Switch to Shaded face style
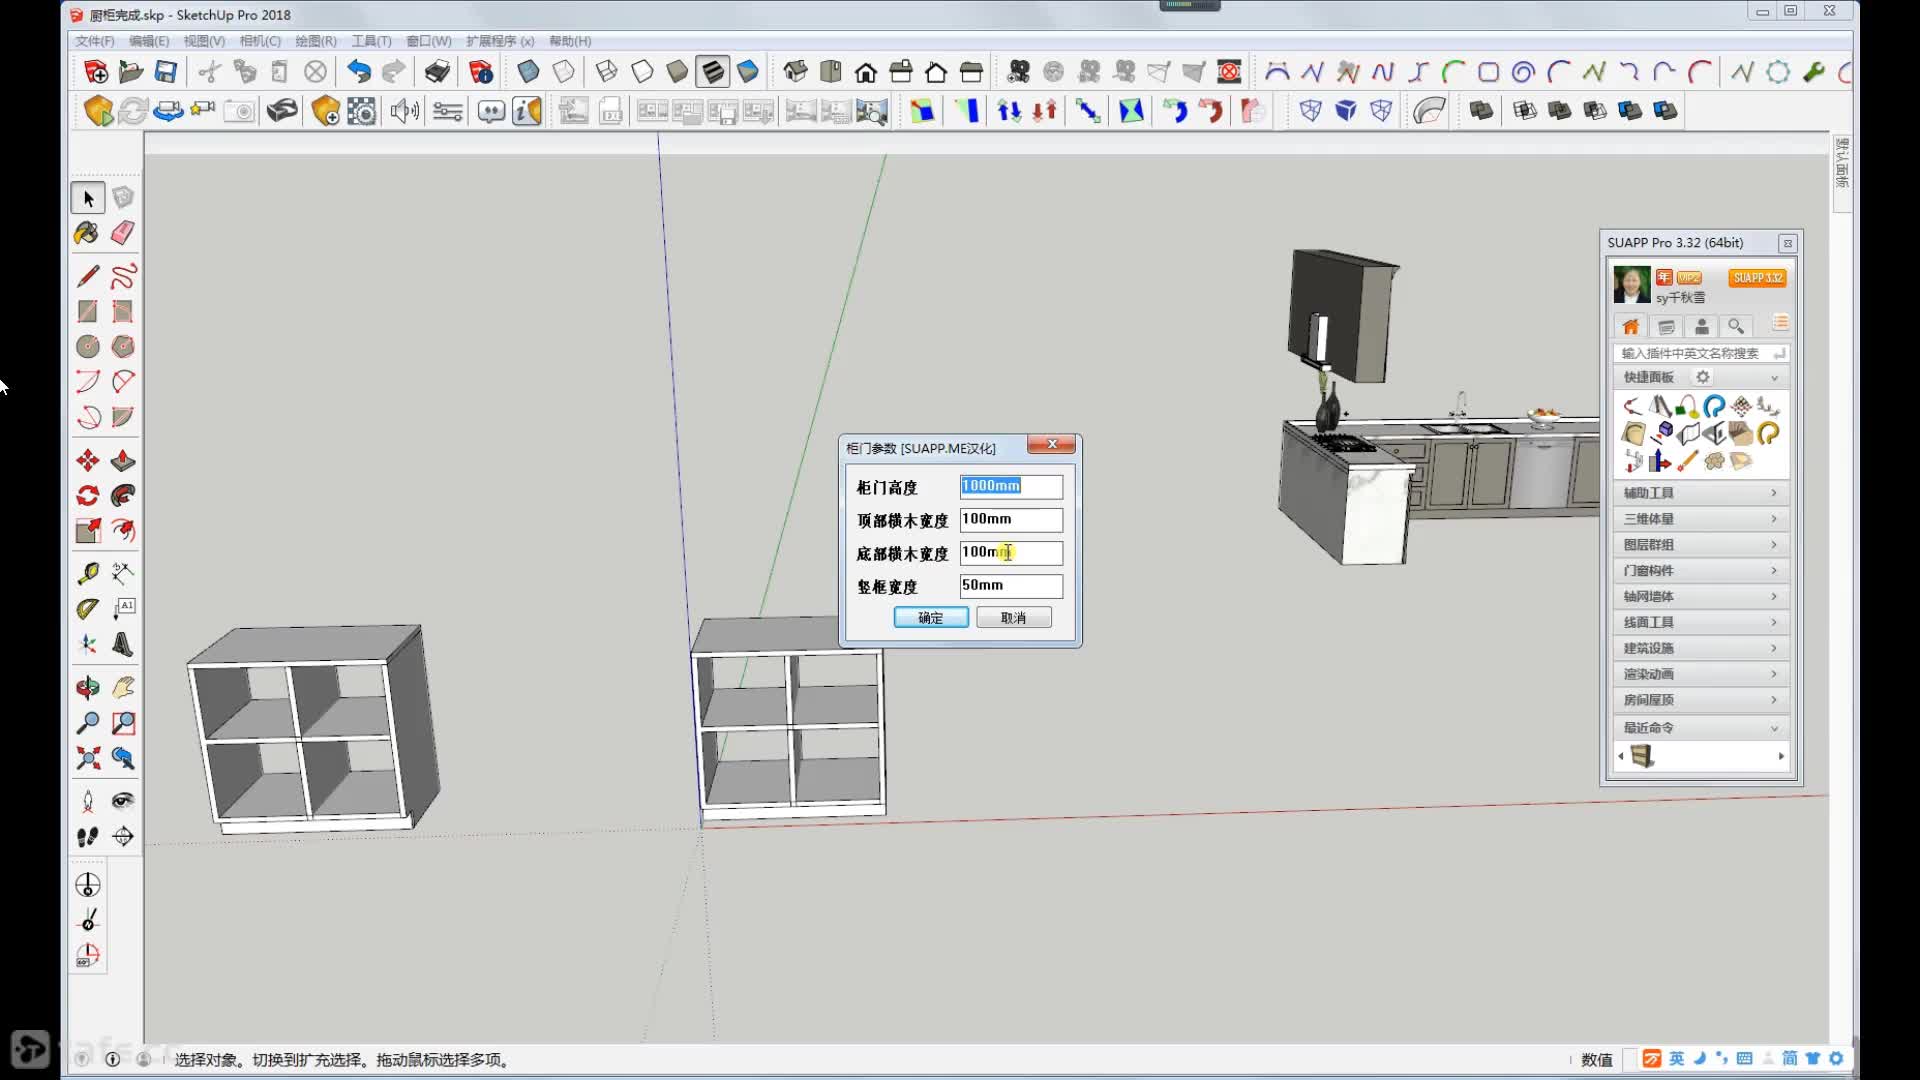Screen dimensions: 1920x1080 coord(677,71)
